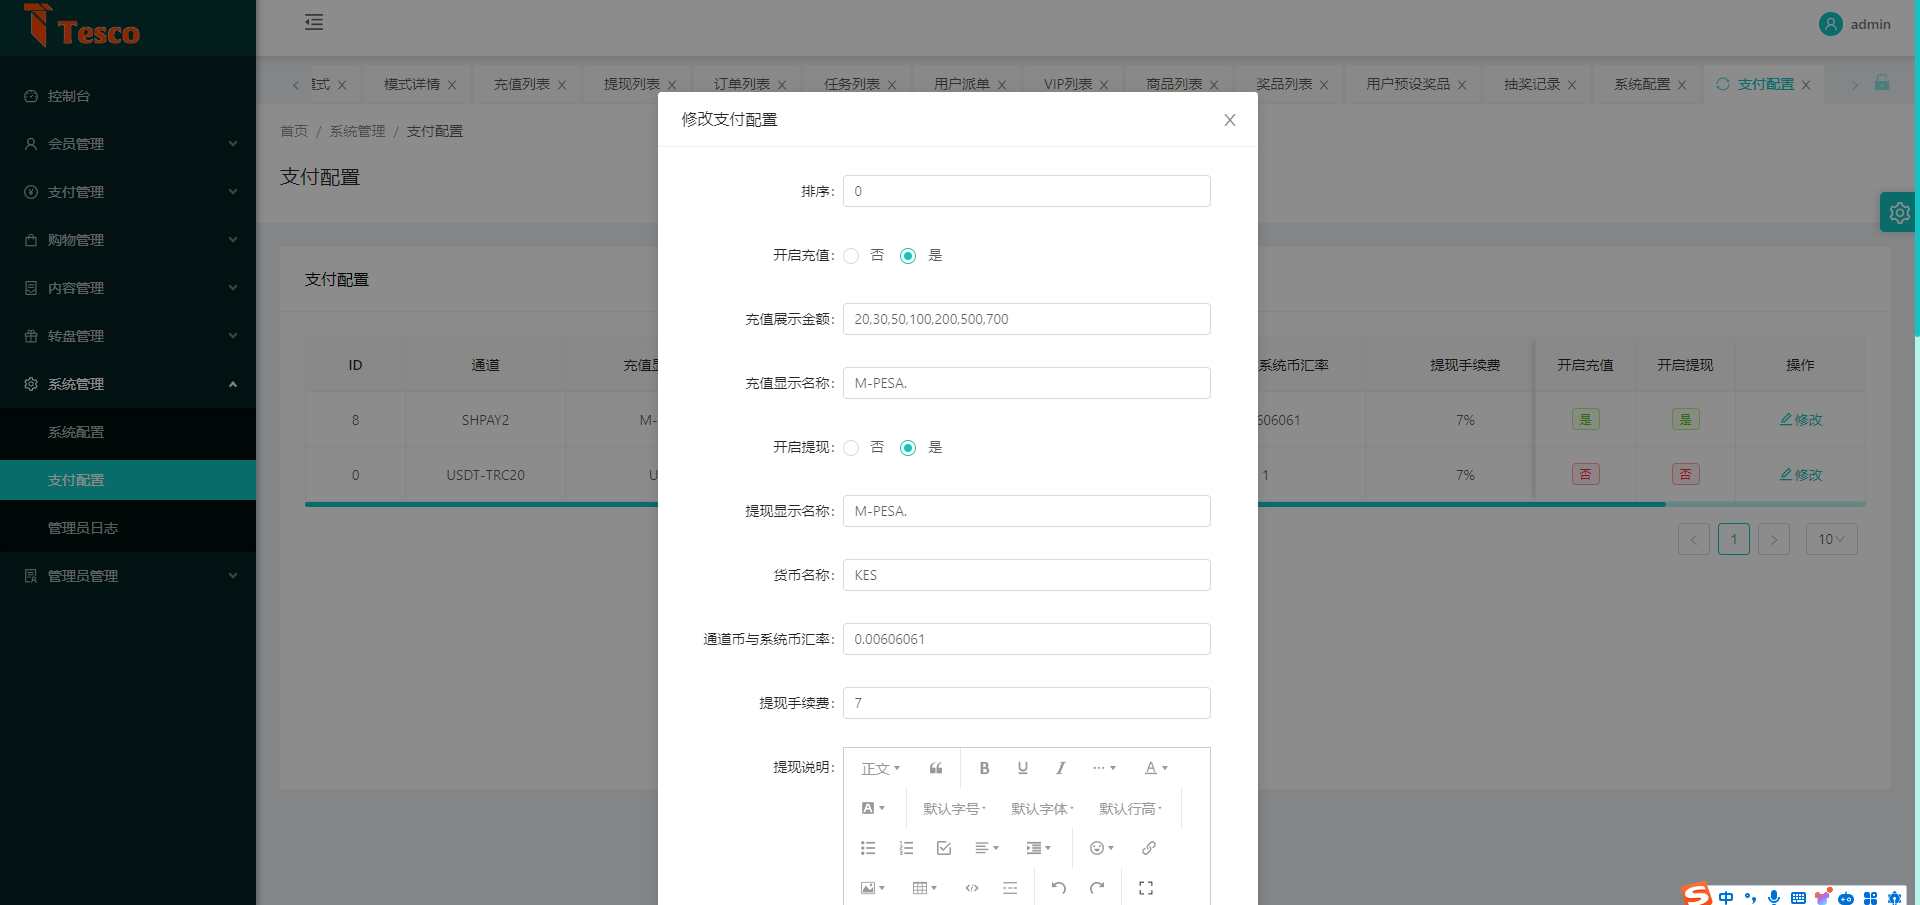Viewport: 1920px width, 905px height.
Task: Insert a bulleted list
Action: click(x=868, y=848)
